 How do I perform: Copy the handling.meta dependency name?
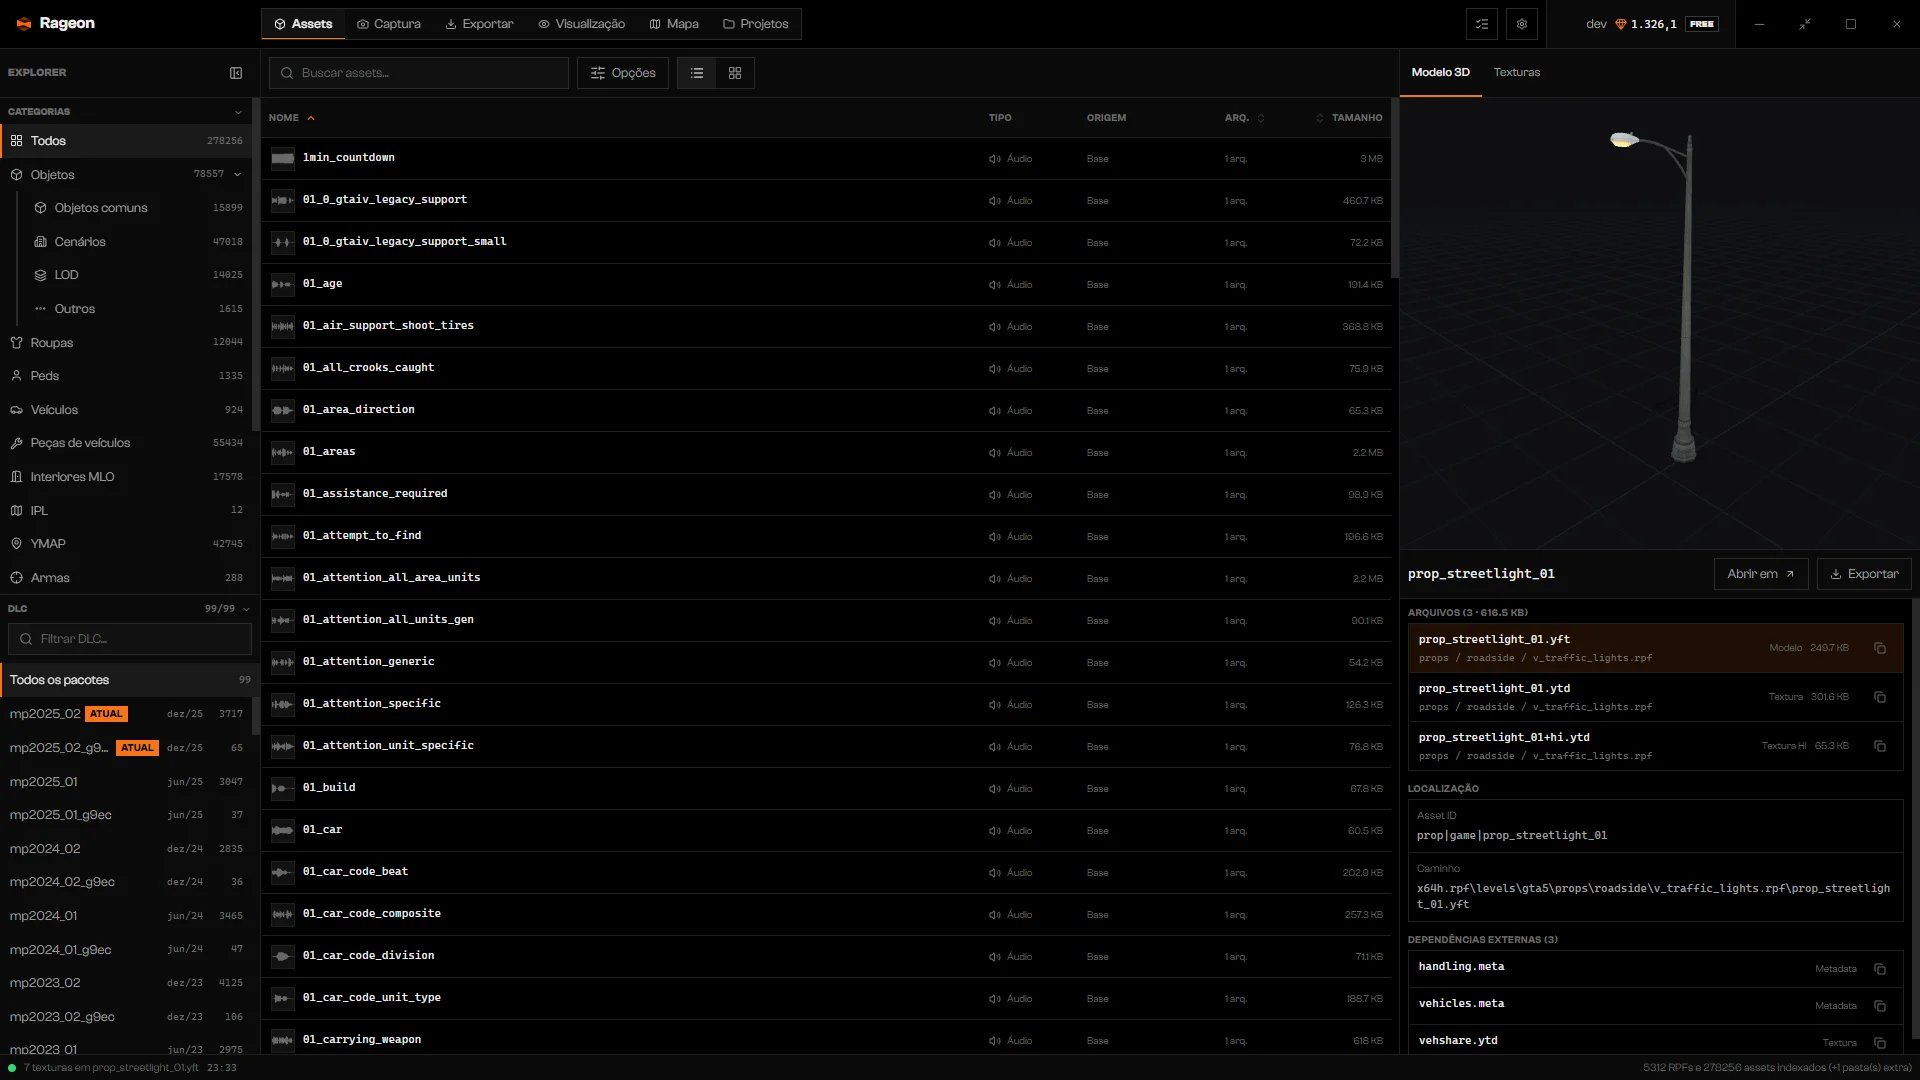(1880, 969)
